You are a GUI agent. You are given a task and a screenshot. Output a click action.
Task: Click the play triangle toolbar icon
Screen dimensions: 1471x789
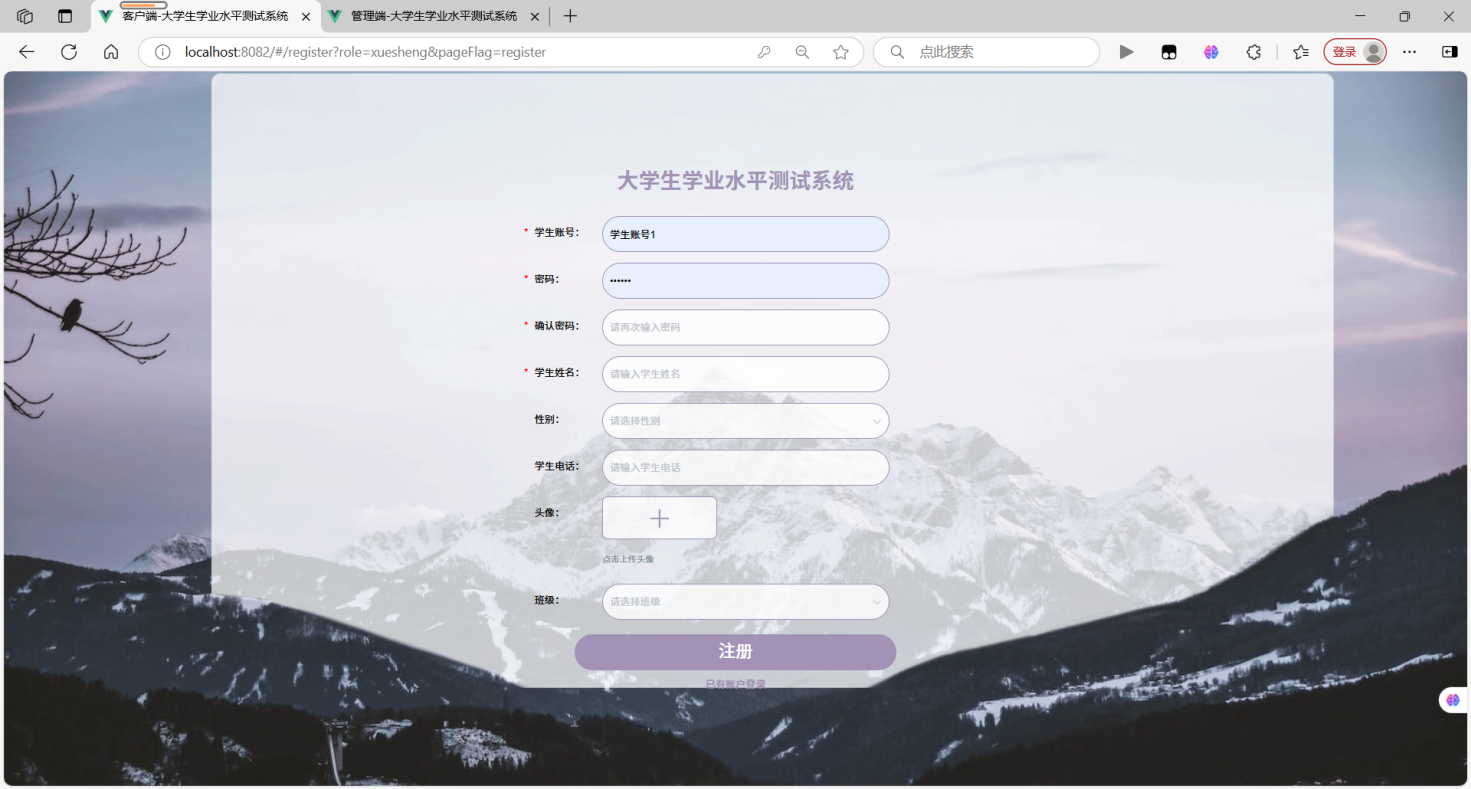pyautogui.click(x=1127, y=52)
